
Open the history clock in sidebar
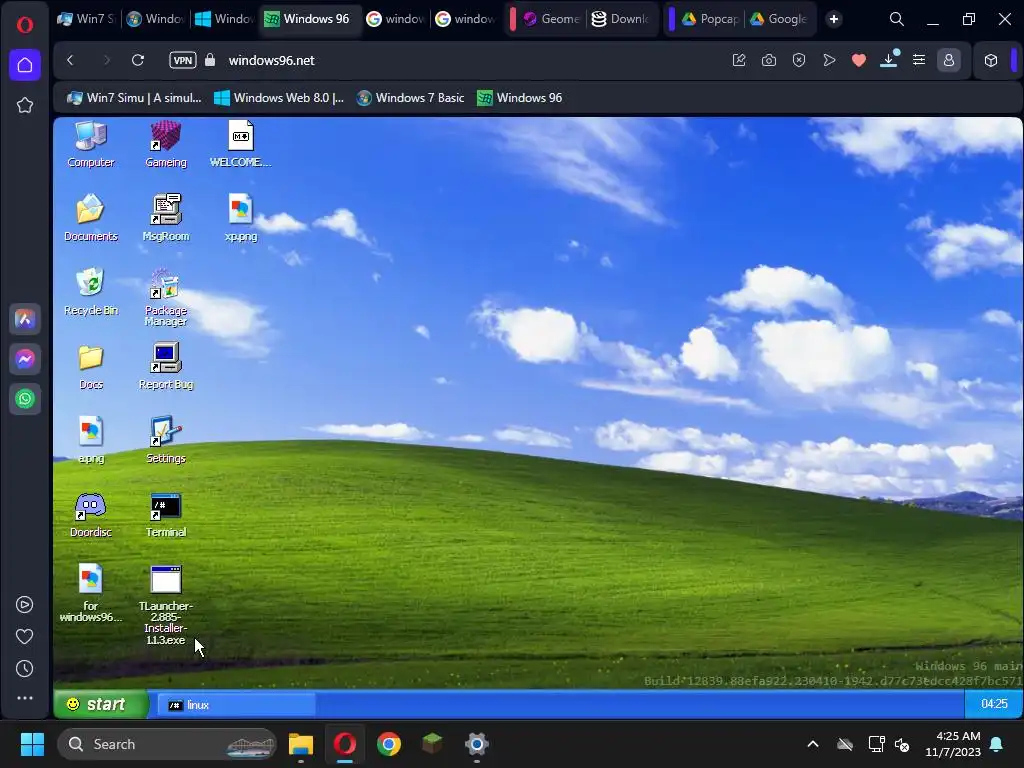coord(25,669)
